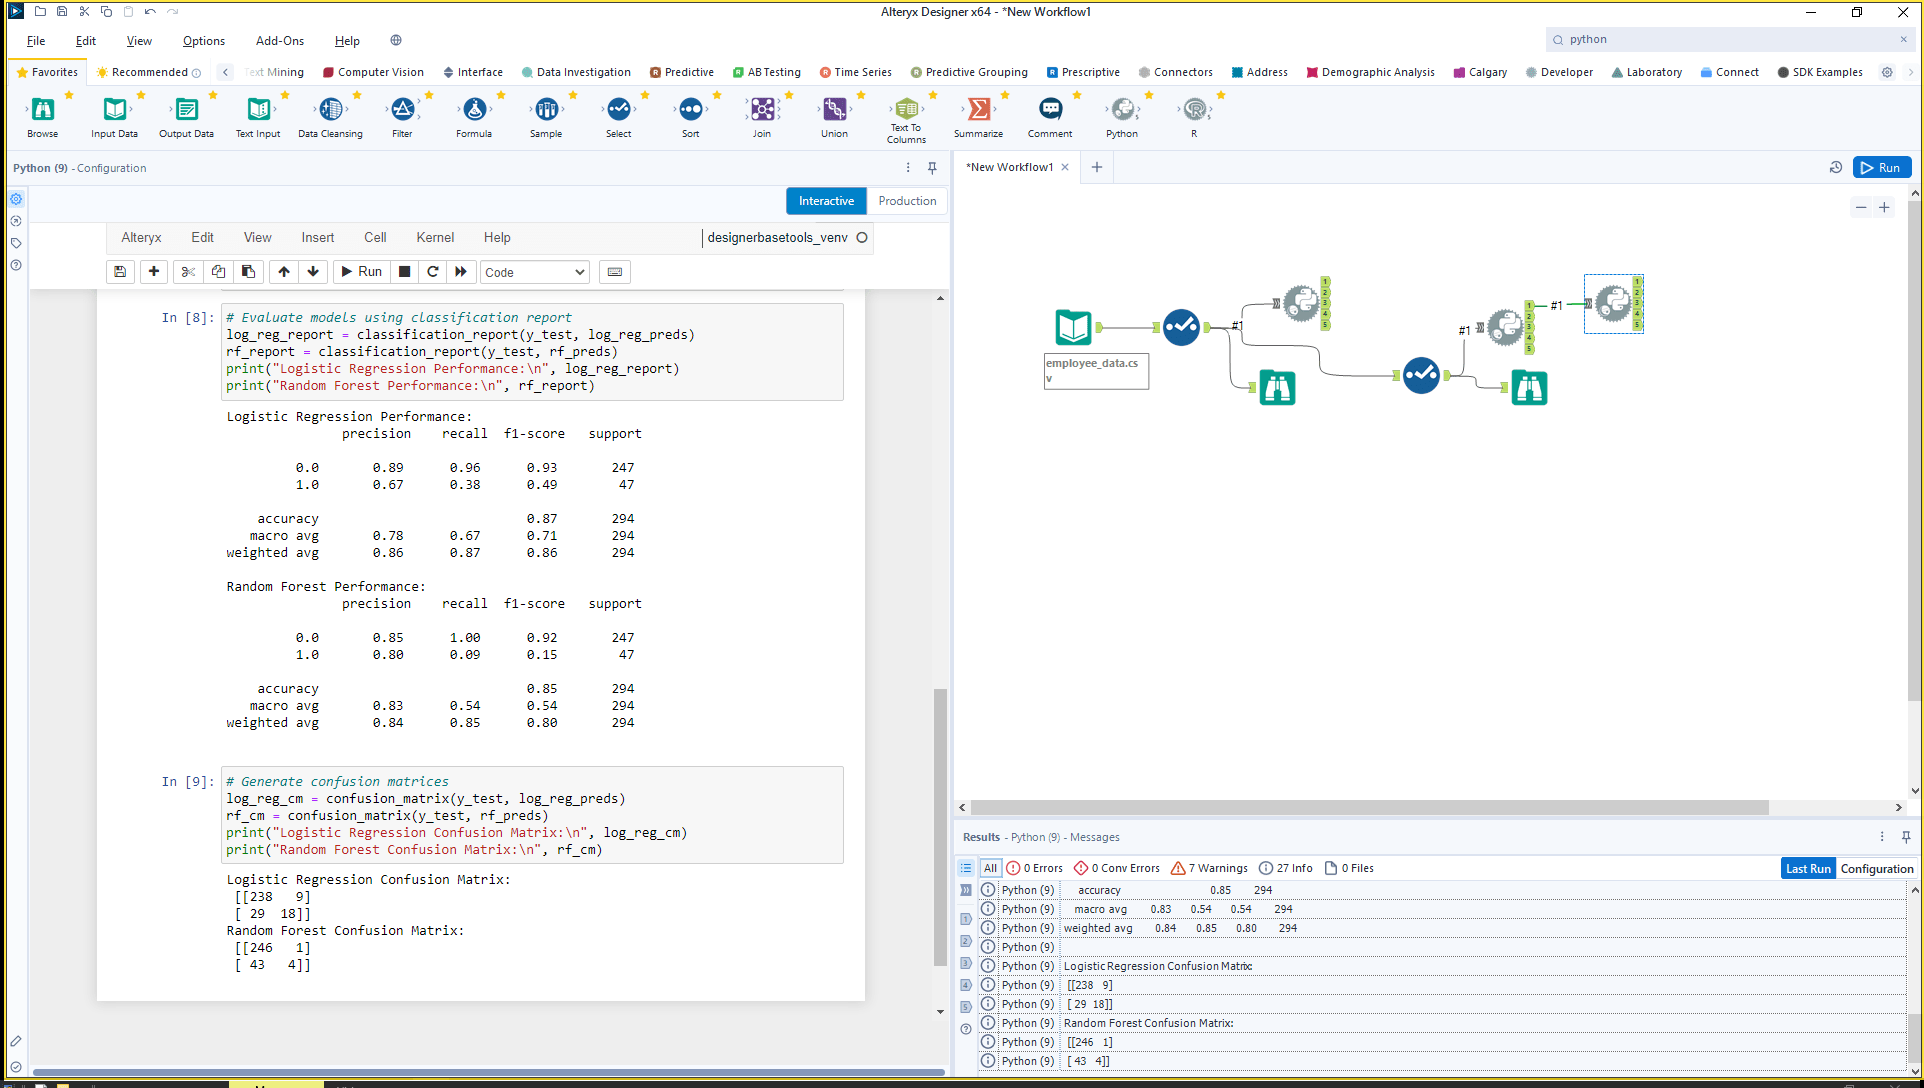Select the Data Cleansing tool

click(330, 112)
